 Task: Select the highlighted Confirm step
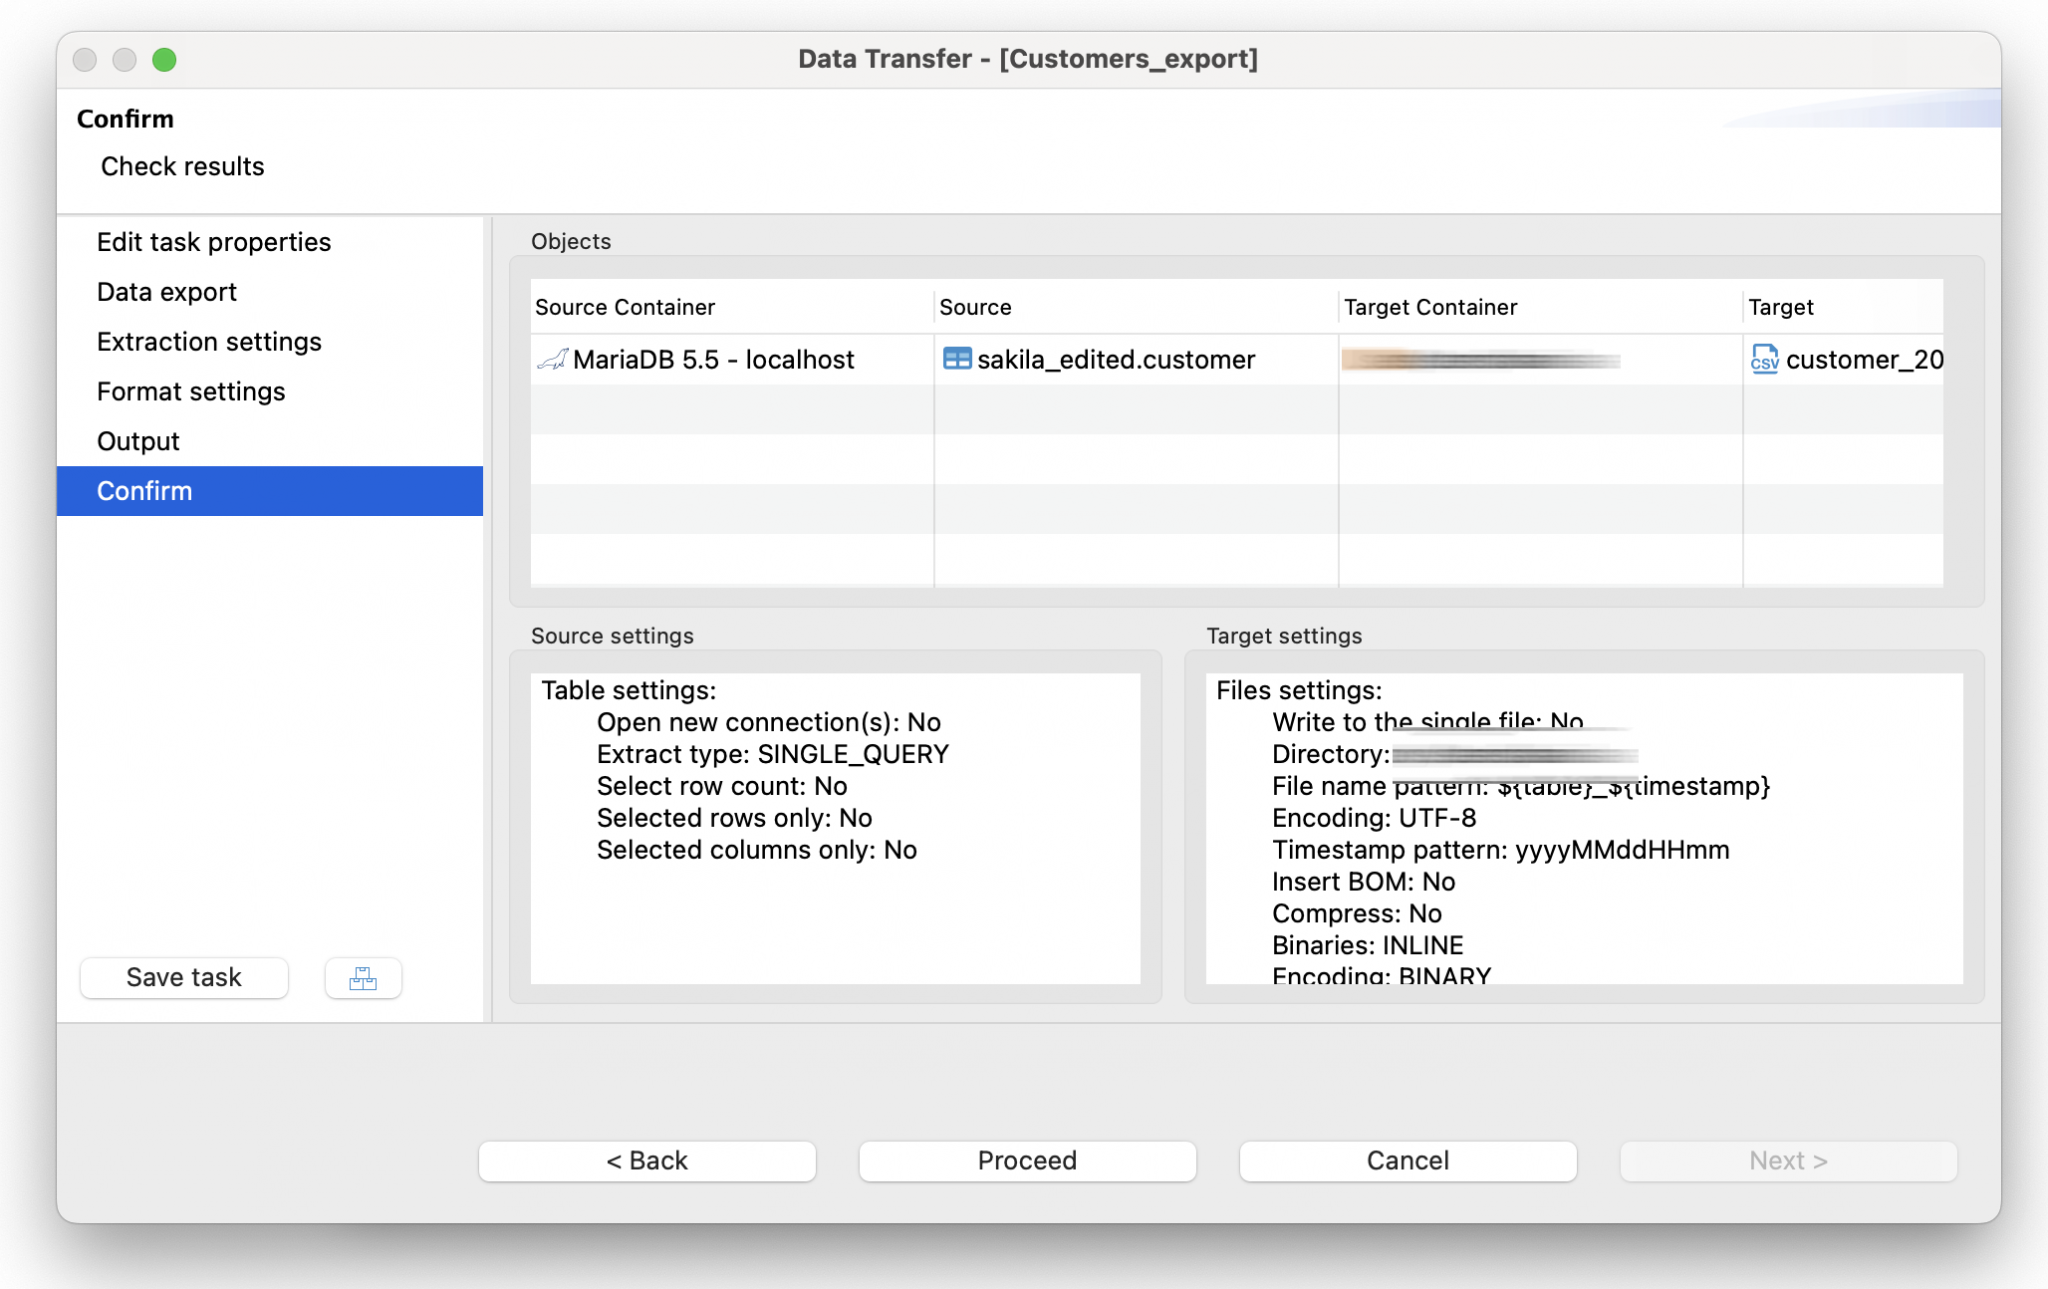click(145, 491)
